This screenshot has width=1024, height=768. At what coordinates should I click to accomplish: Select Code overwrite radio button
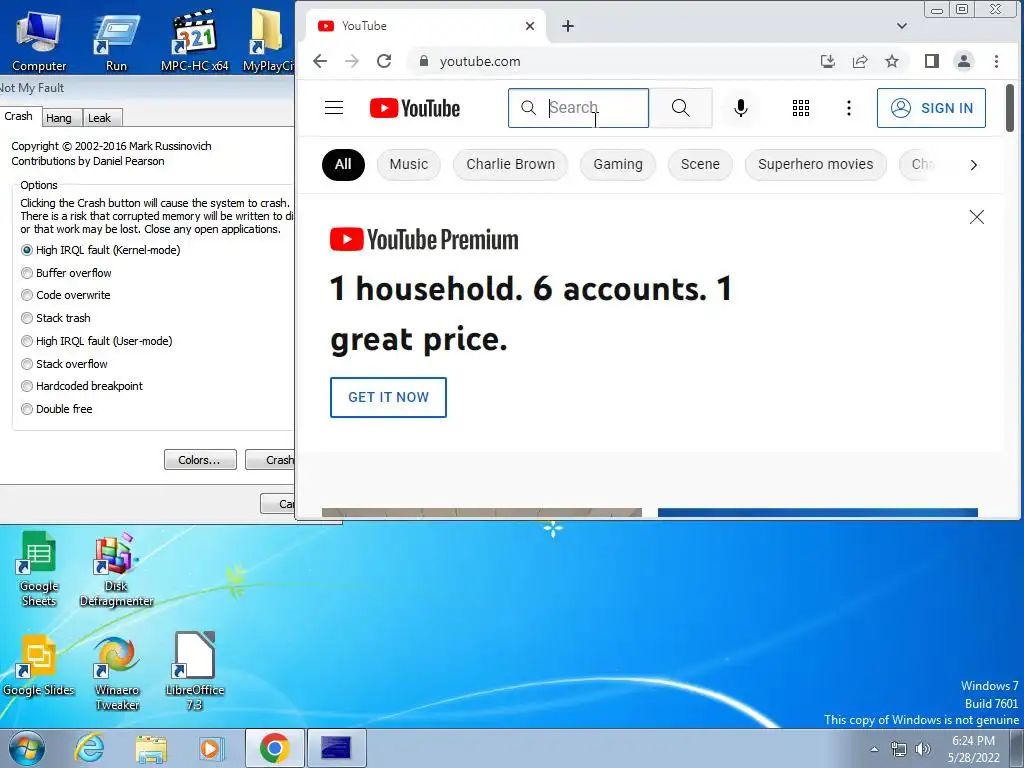point(66,295)
